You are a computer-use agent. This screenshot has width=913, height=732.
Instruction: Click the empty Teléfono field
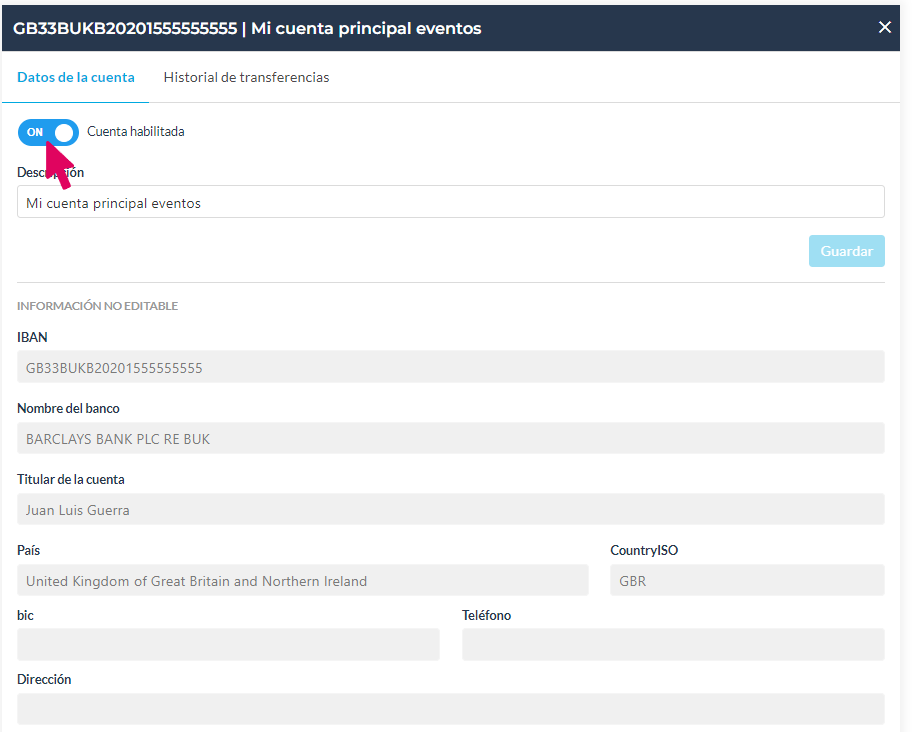(674, 645)
